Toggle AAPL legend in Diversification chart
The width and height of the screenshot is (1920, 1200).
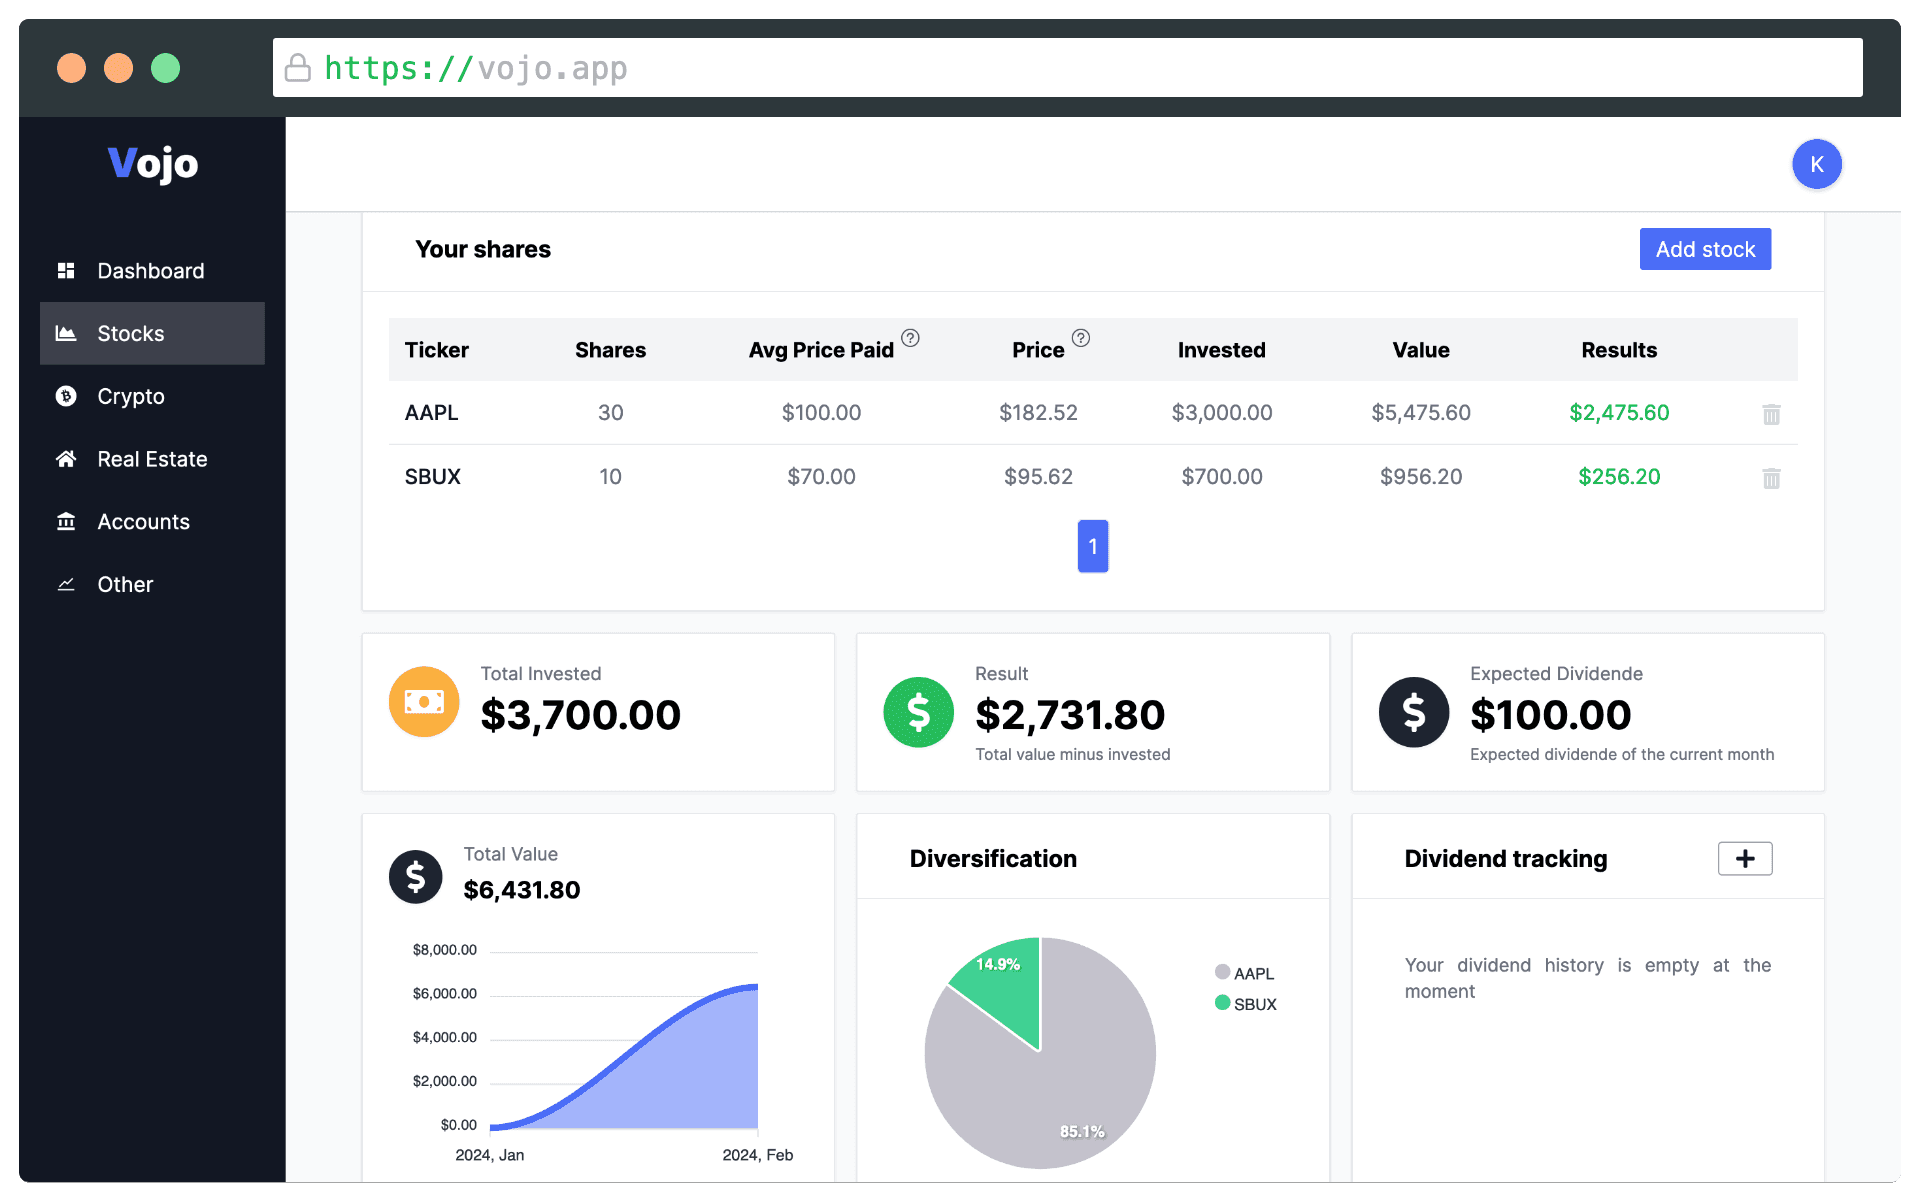click(x=1244, y=973)
